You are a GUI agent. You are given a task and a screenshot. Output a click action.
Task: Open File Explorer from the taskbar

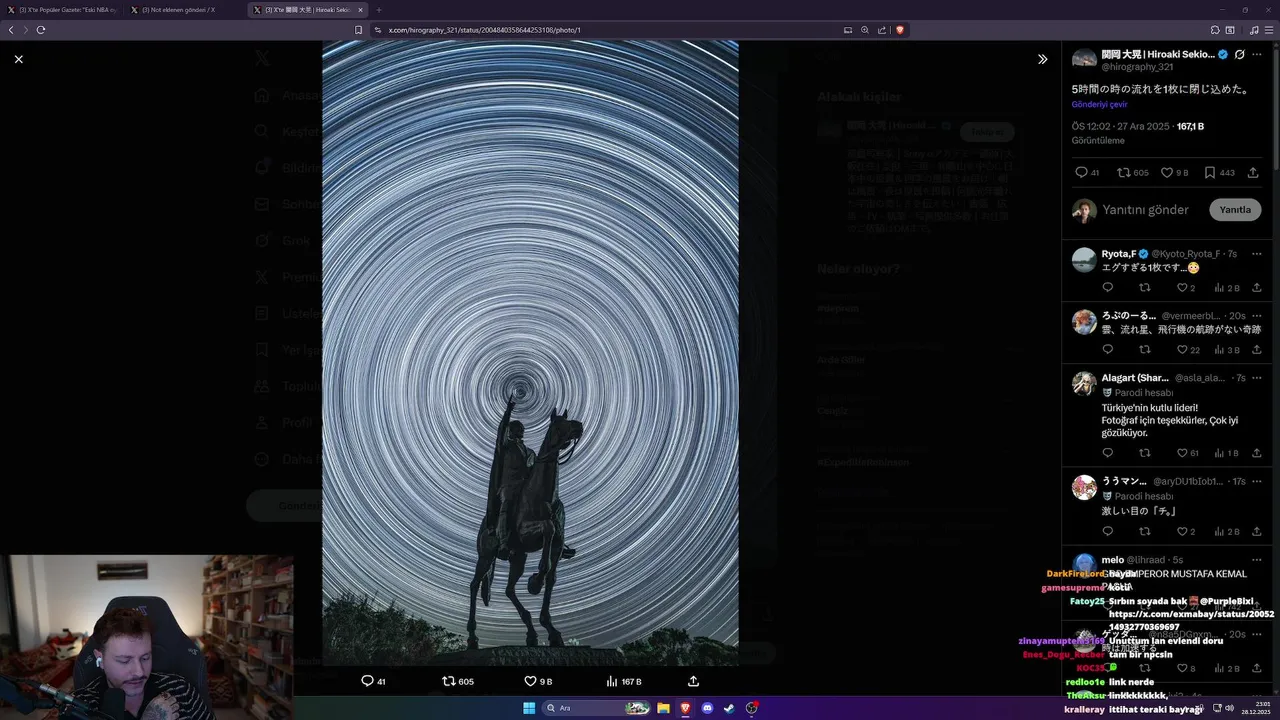point(663,708)
